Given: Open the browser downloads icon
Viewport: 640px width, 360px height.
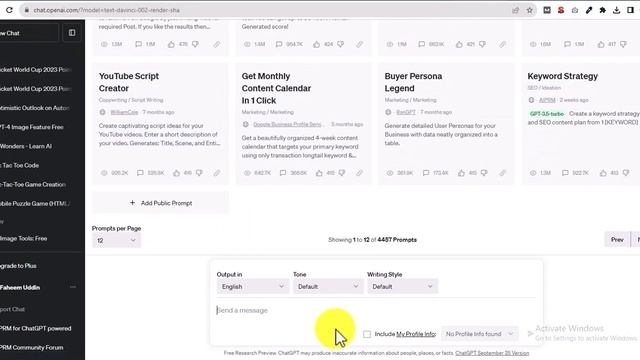Looking at the screenshot, I should click(x=616, y=10).
